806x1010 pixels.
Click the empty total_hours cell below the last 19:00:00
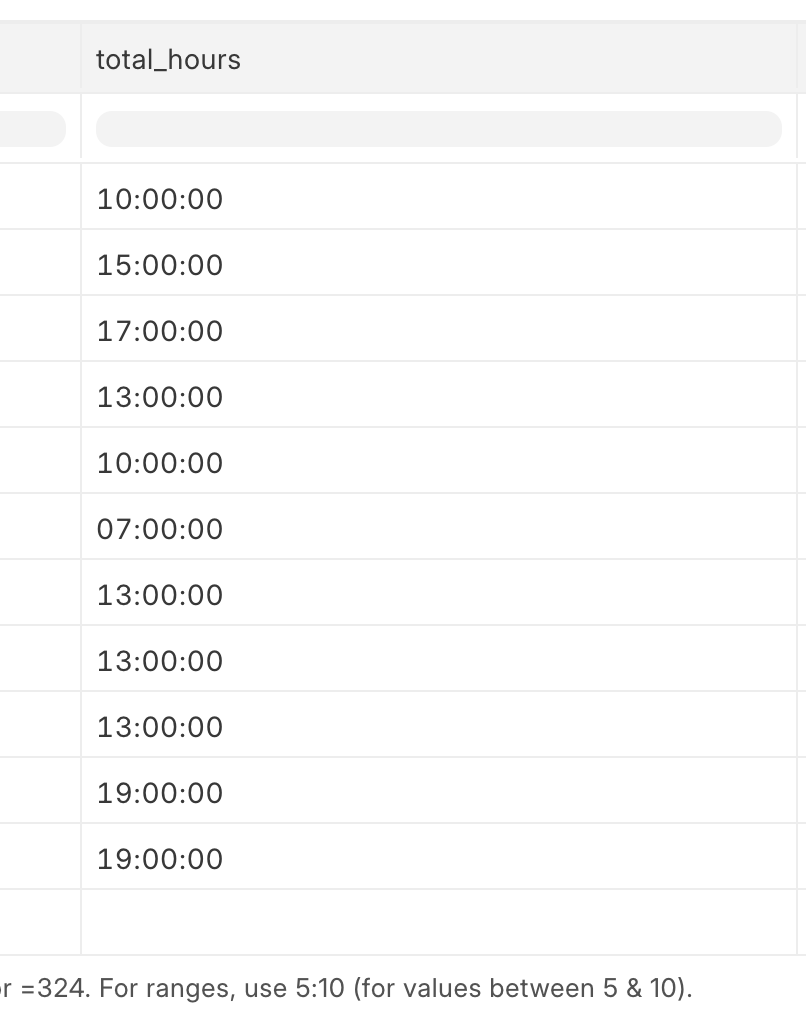coord(439,923)
